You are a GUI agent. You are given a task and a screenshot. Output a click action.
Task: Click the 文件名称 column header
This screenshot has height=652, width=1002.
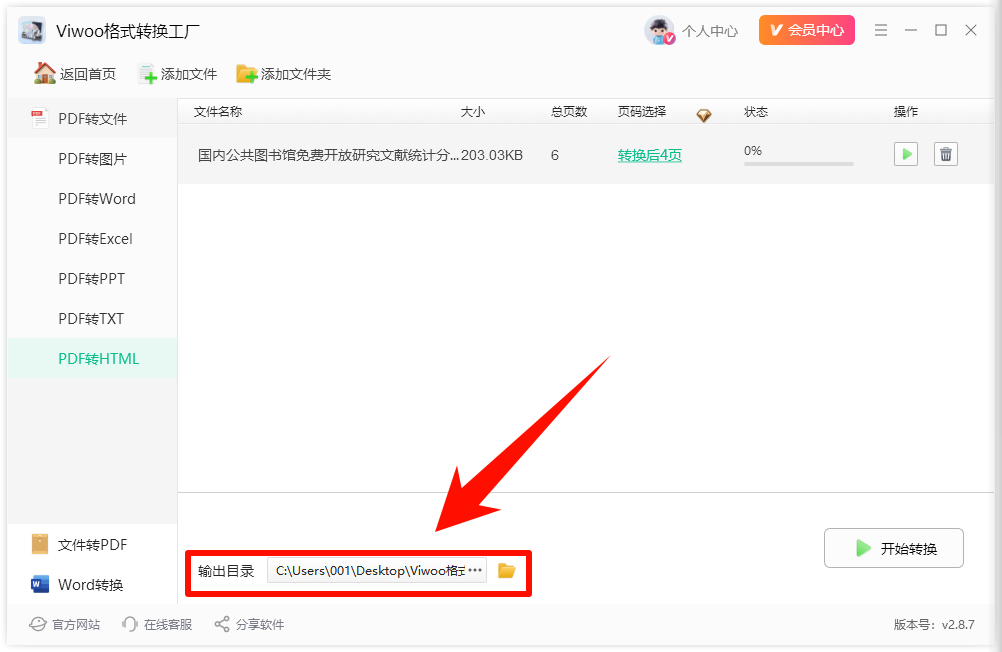coord(218,112)
